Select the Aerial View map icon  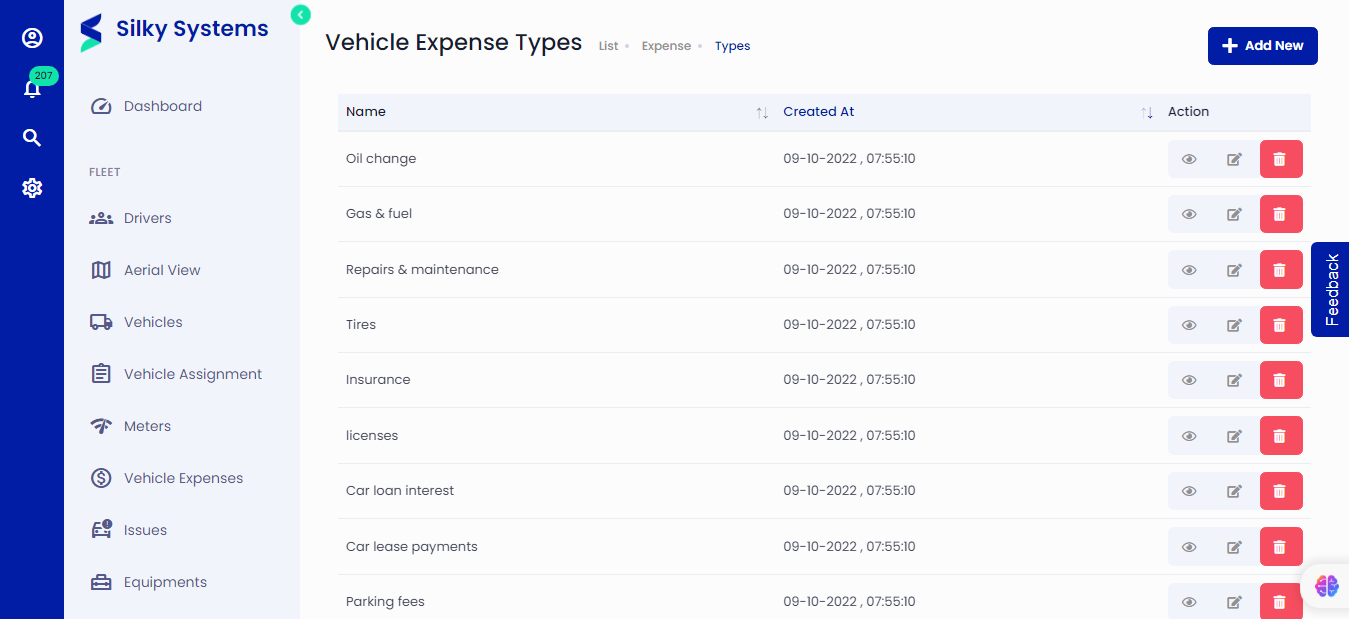(101, 269)
